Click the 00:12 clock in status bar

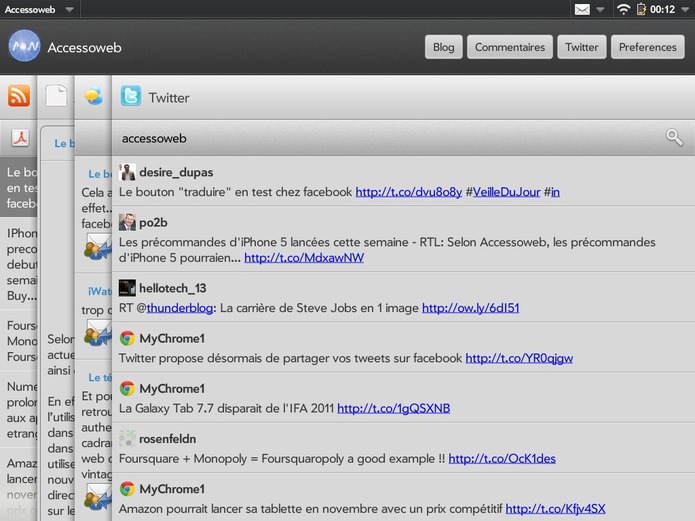pos(663,9)
